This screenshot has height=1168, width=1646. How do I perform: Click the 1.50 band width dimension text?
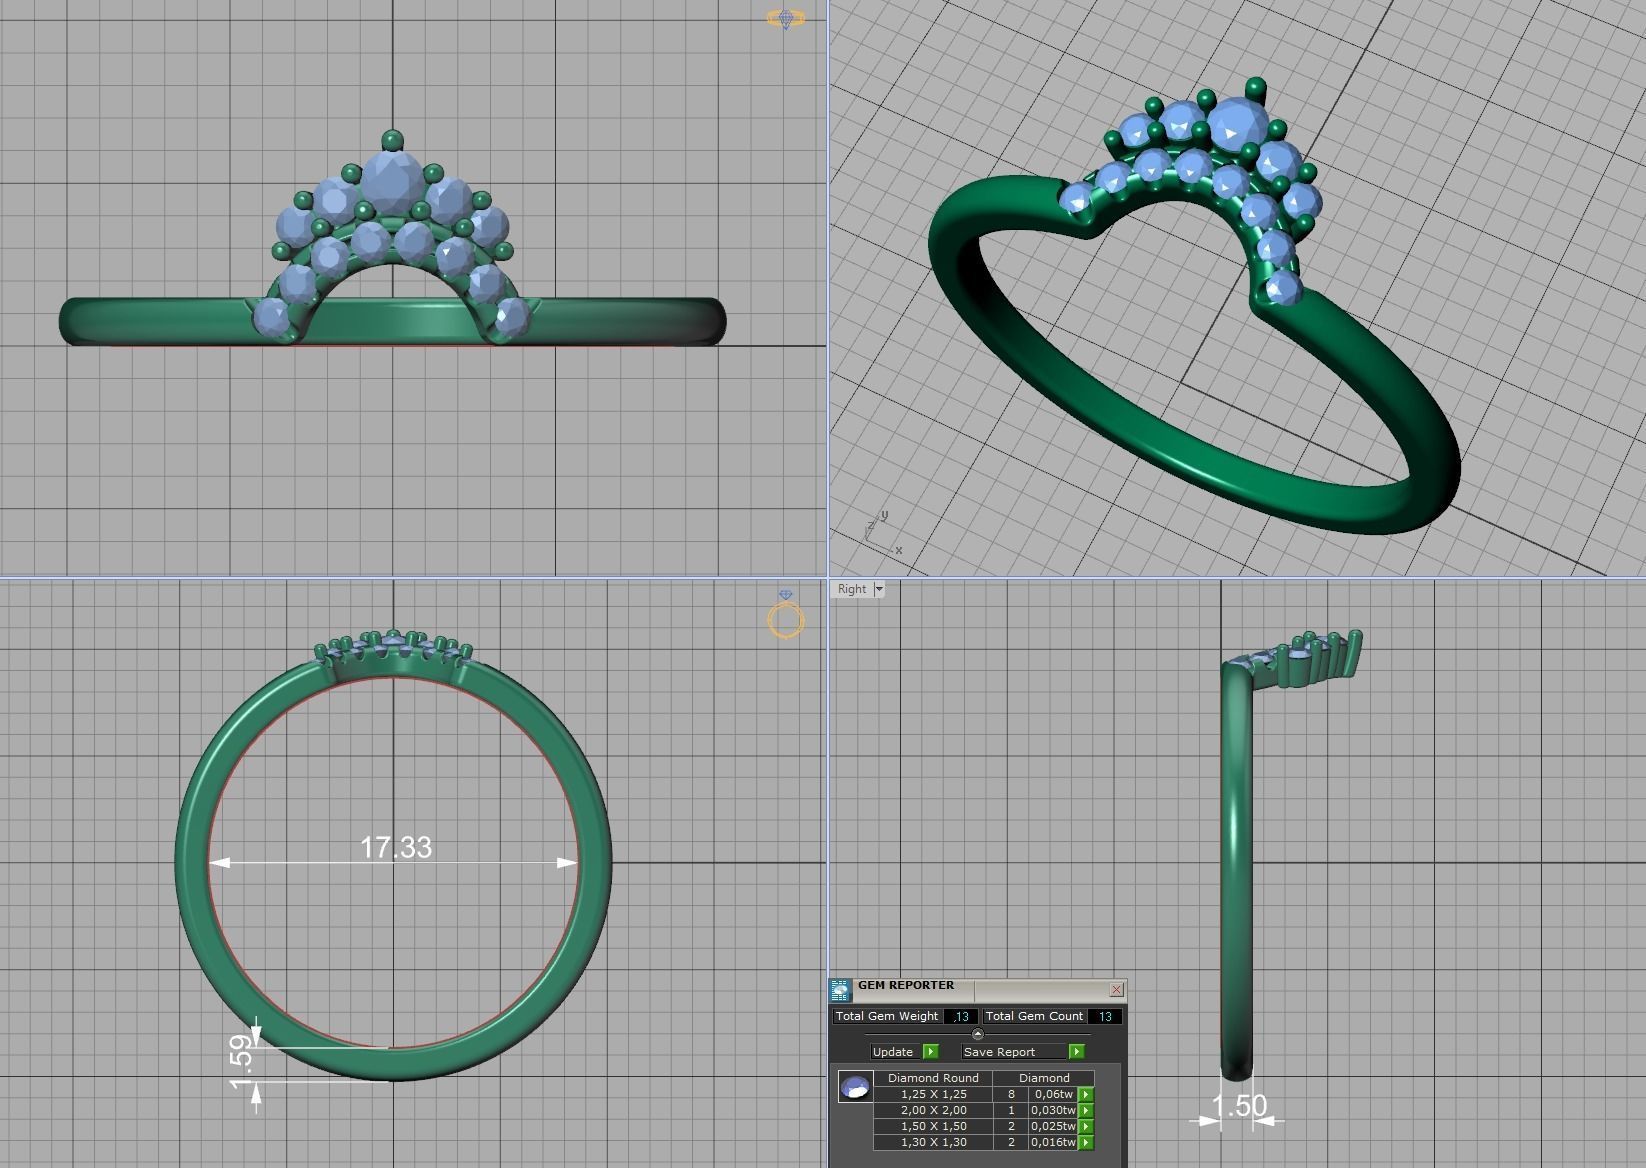1239,1105
